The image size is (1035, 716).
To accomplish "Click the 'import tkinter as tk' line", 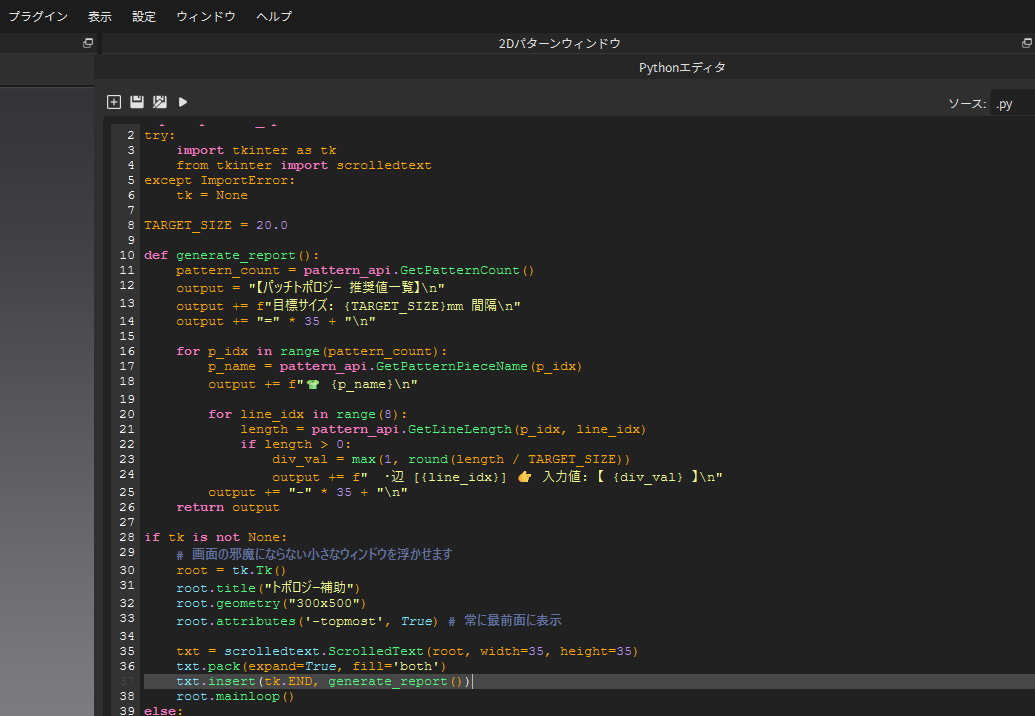I will tap(256, 150).
